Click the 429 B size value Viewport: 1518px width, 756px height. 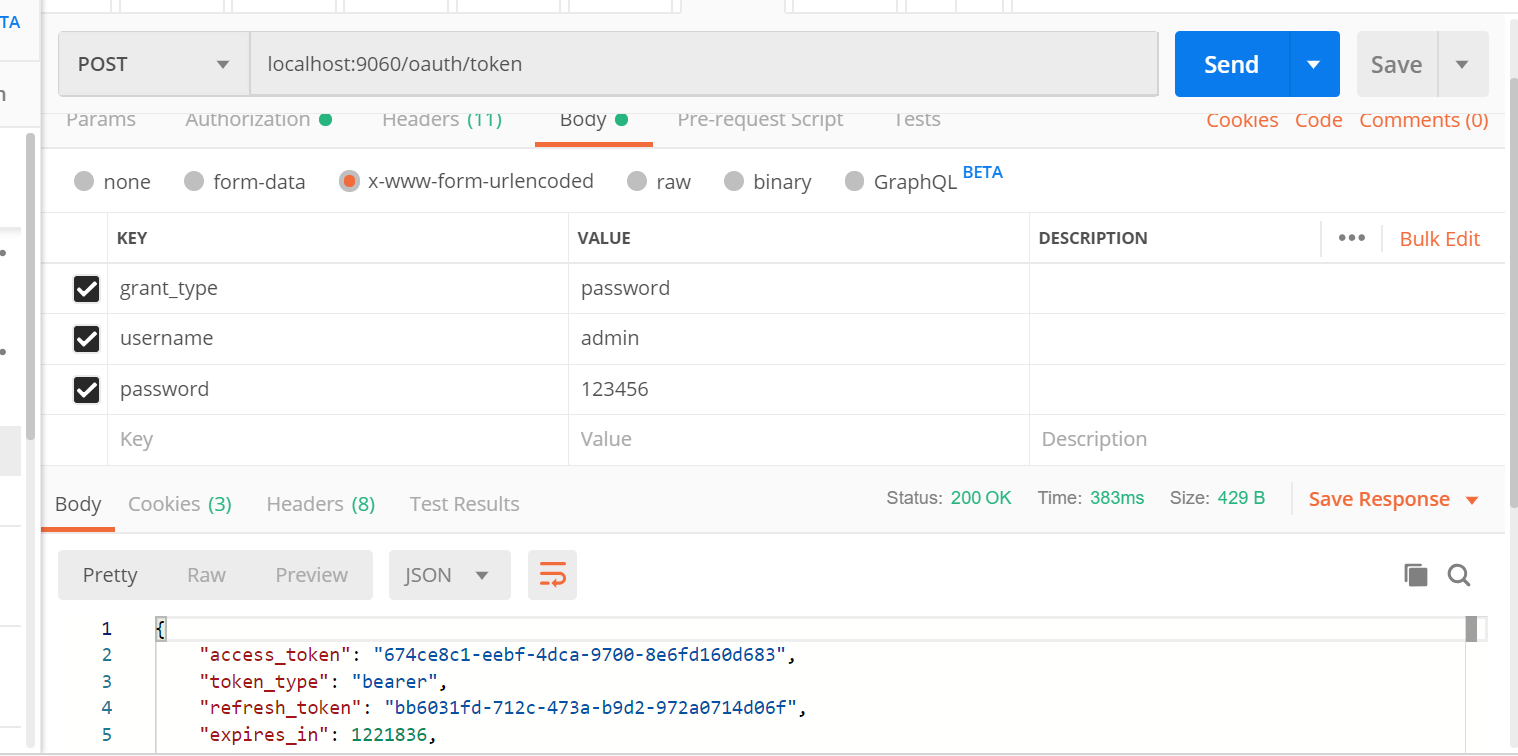coord(1241,498)
